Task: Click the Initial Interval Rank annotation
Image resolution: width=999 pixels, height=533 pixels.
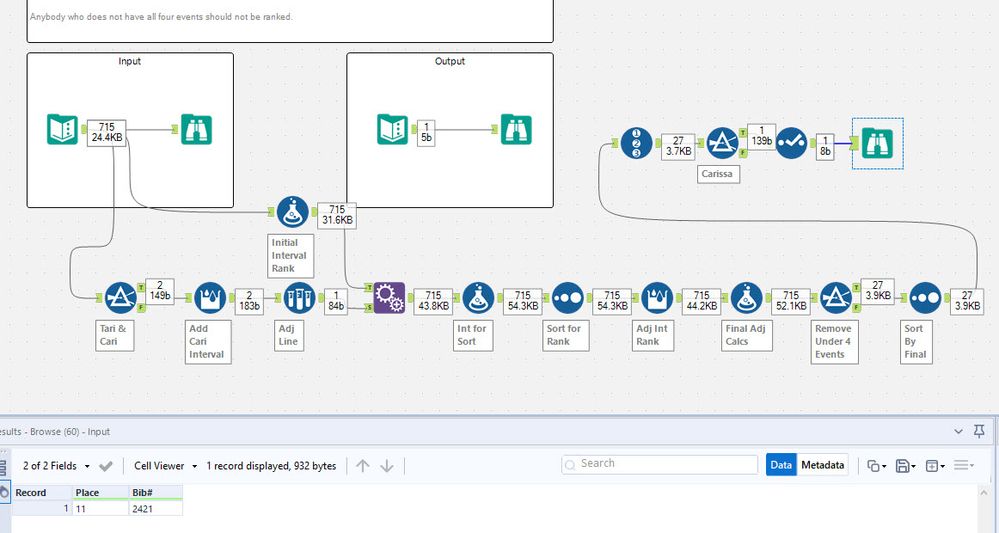Action: tap(290, 255)
